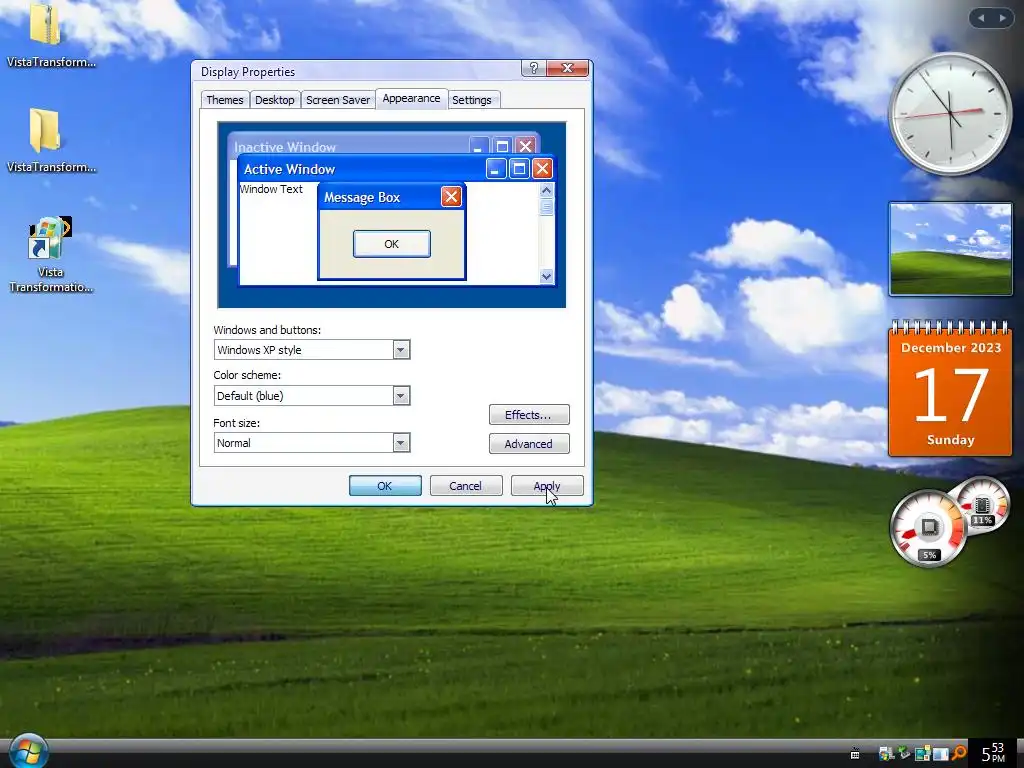The image size is (1024, 768).
Task: Click the Cancel button
Action: coord(466,486)
